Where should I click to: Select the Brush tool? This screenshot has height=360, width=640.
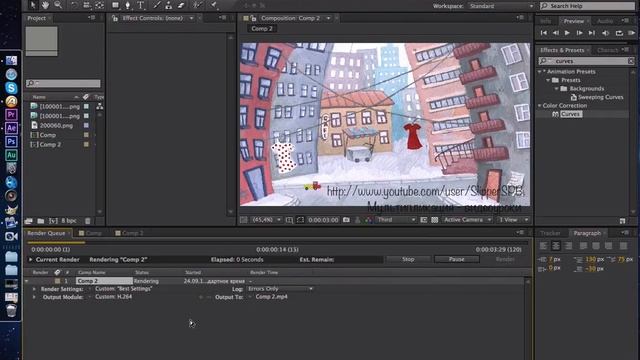[x=157, y=5]
